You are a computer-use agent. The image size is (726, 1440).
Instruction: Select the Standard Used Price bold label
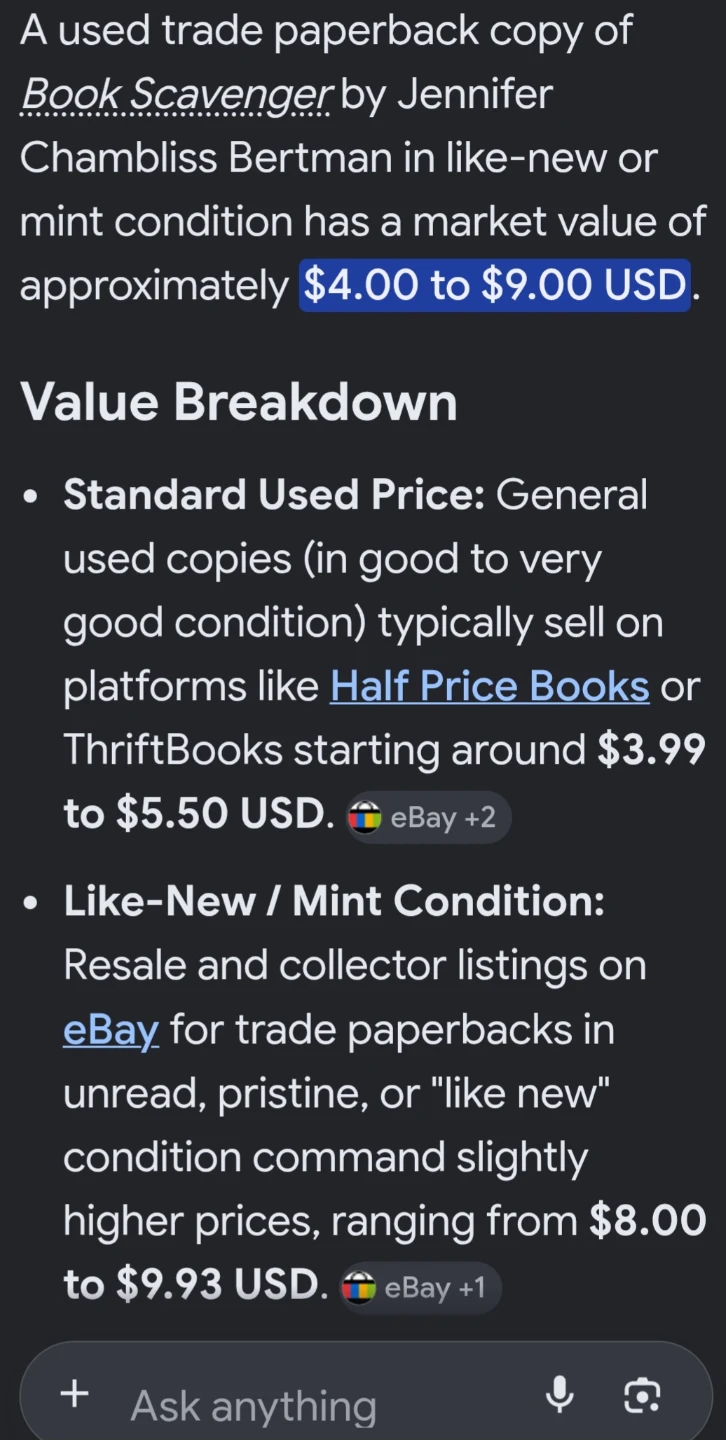(x=274, y=494)
